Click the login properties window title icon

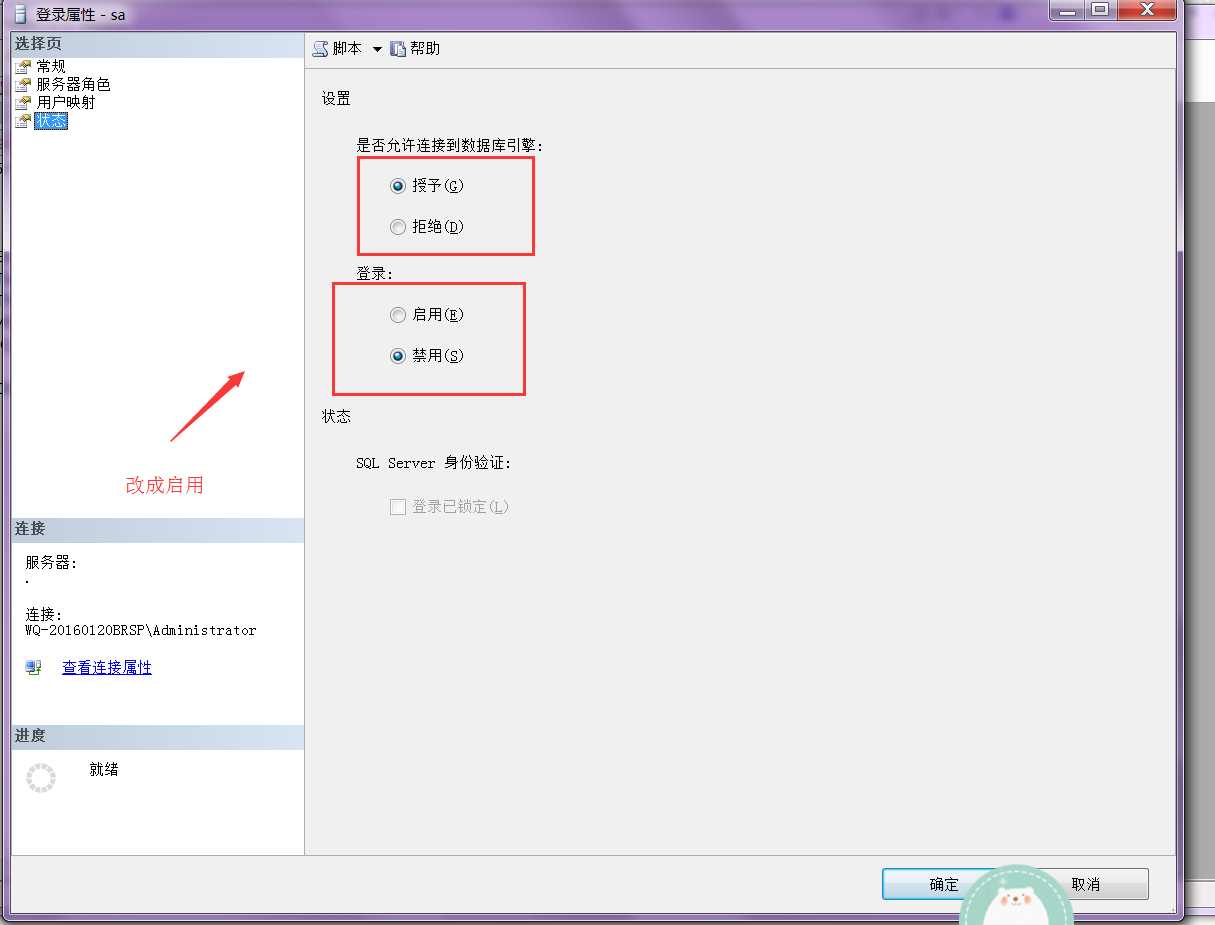pyautogui.click(x=20, y=14)
